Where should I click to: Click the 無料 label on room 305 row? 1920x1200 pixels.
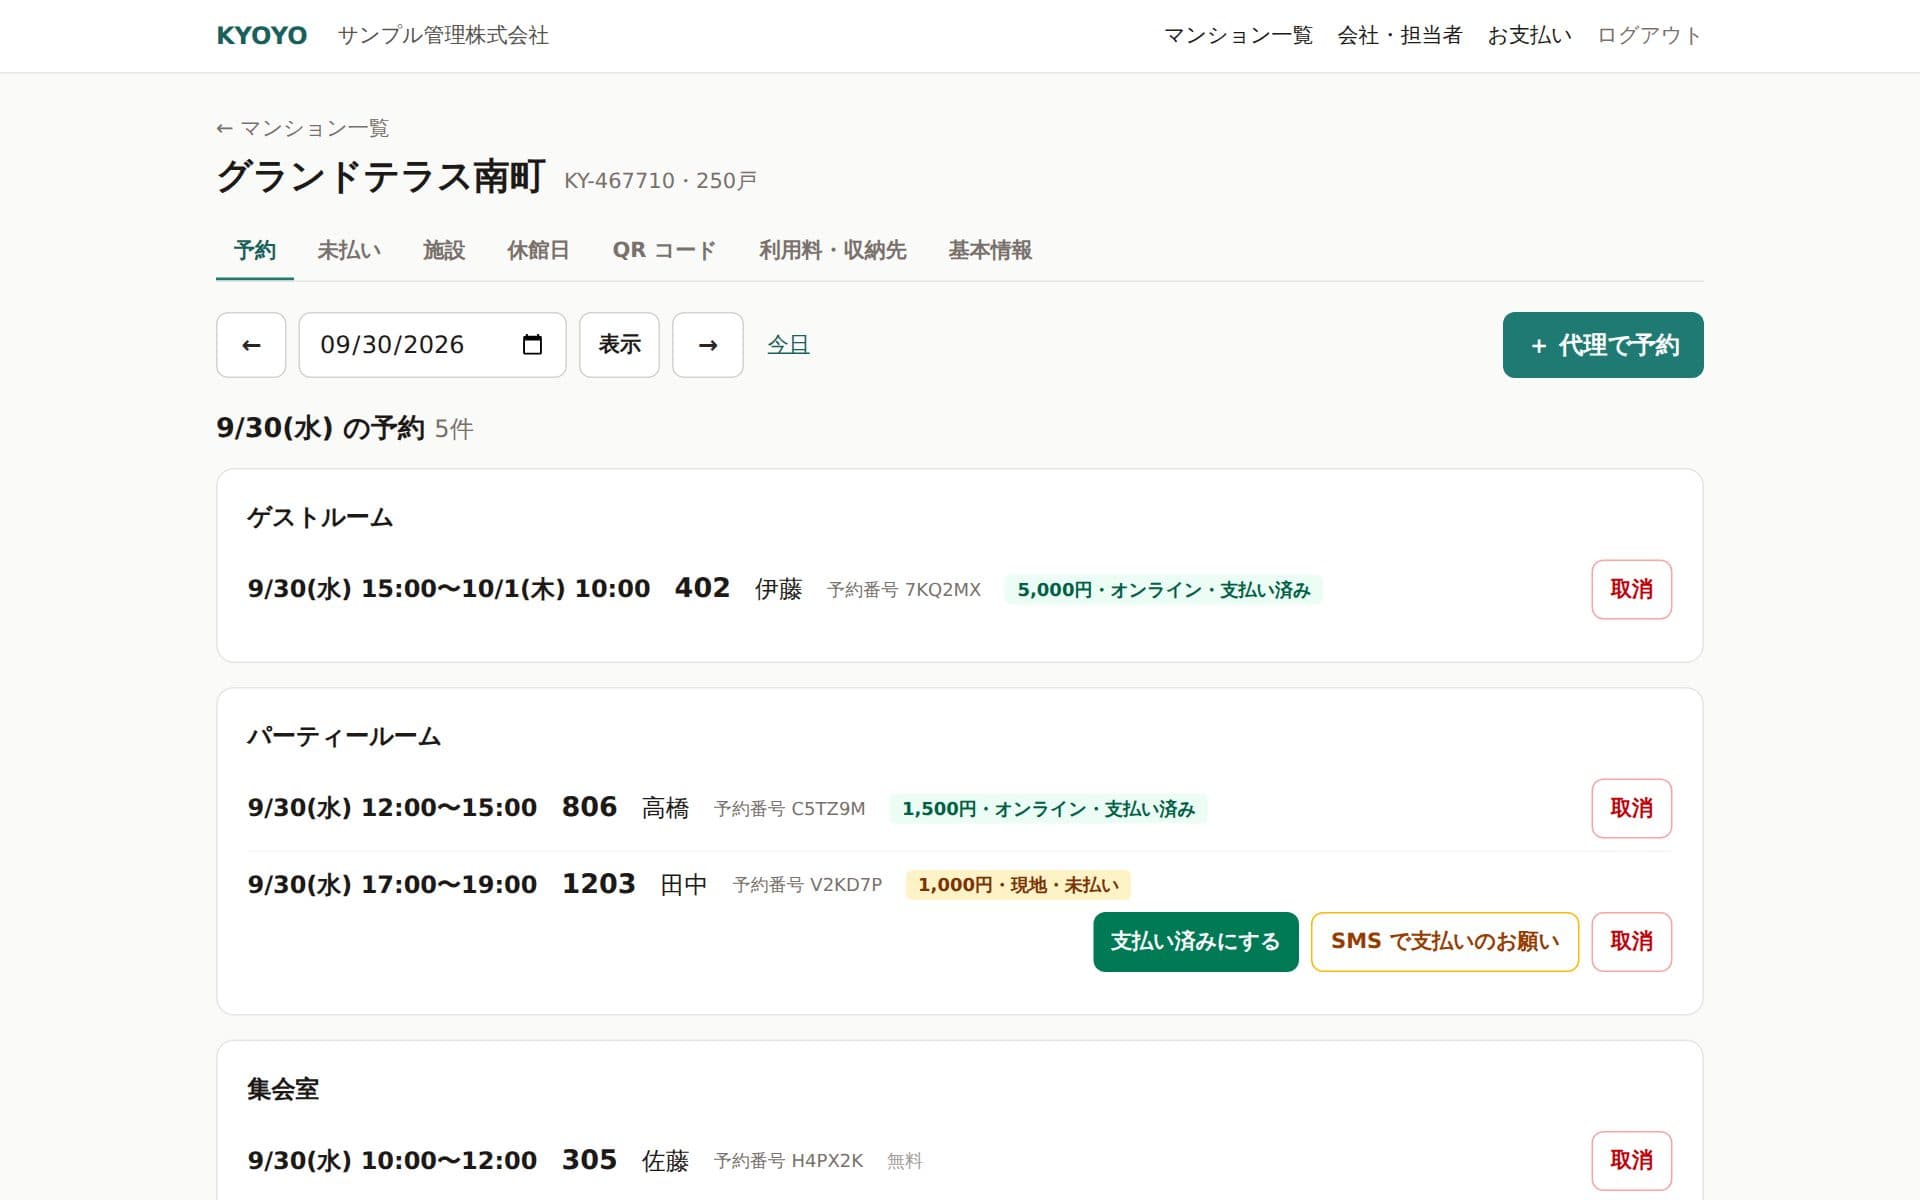coord(904,1161)
